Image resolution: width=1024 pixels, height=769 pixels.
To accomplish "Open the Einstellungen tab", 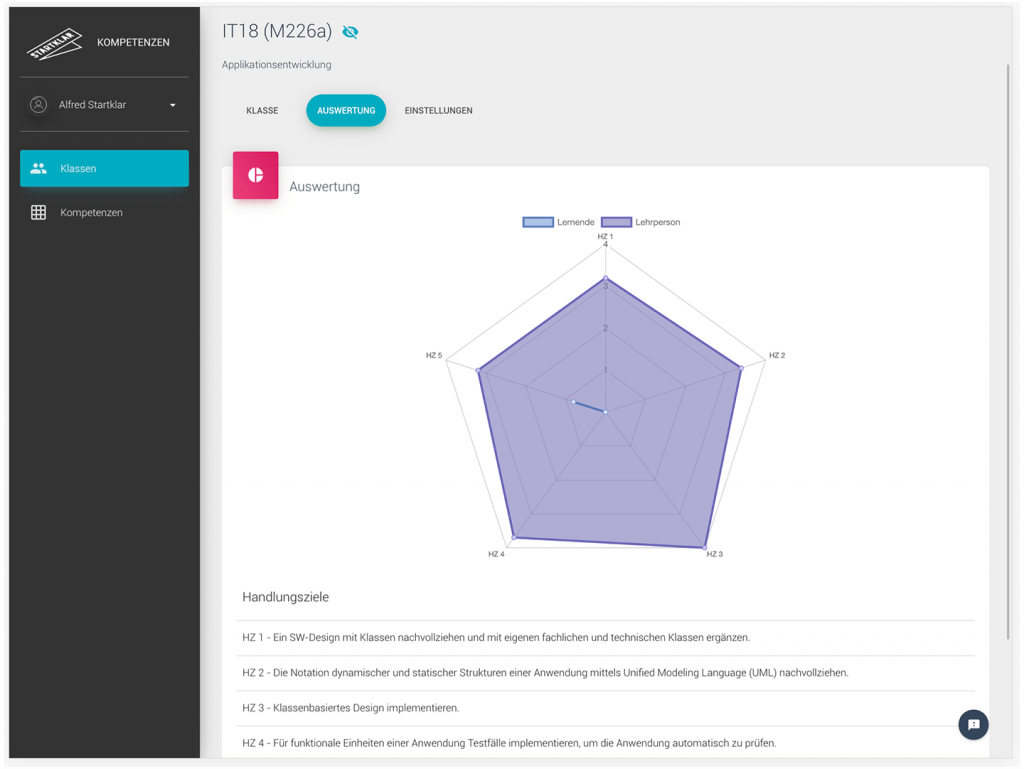I will (x=438, y=111).
